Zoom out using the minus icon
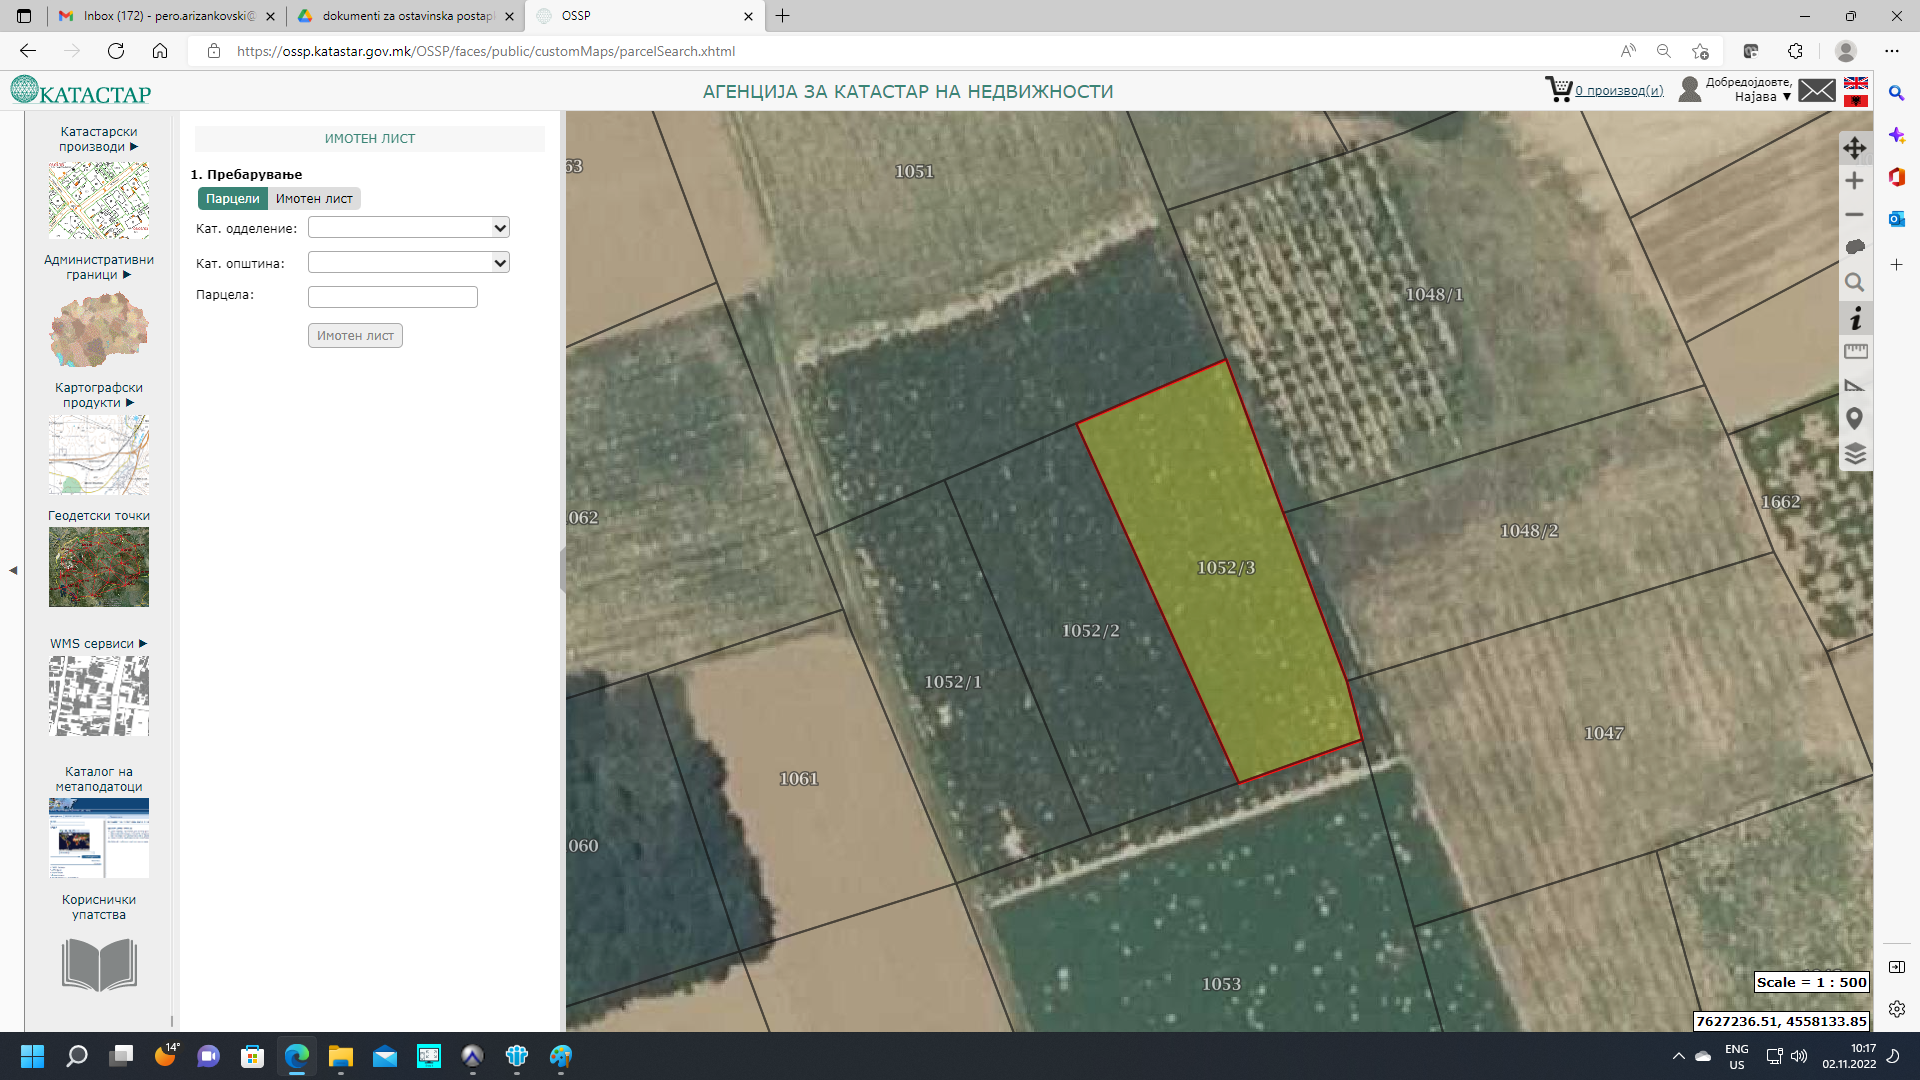Screen dimensions: 1920x1080 click(1855, 215)
